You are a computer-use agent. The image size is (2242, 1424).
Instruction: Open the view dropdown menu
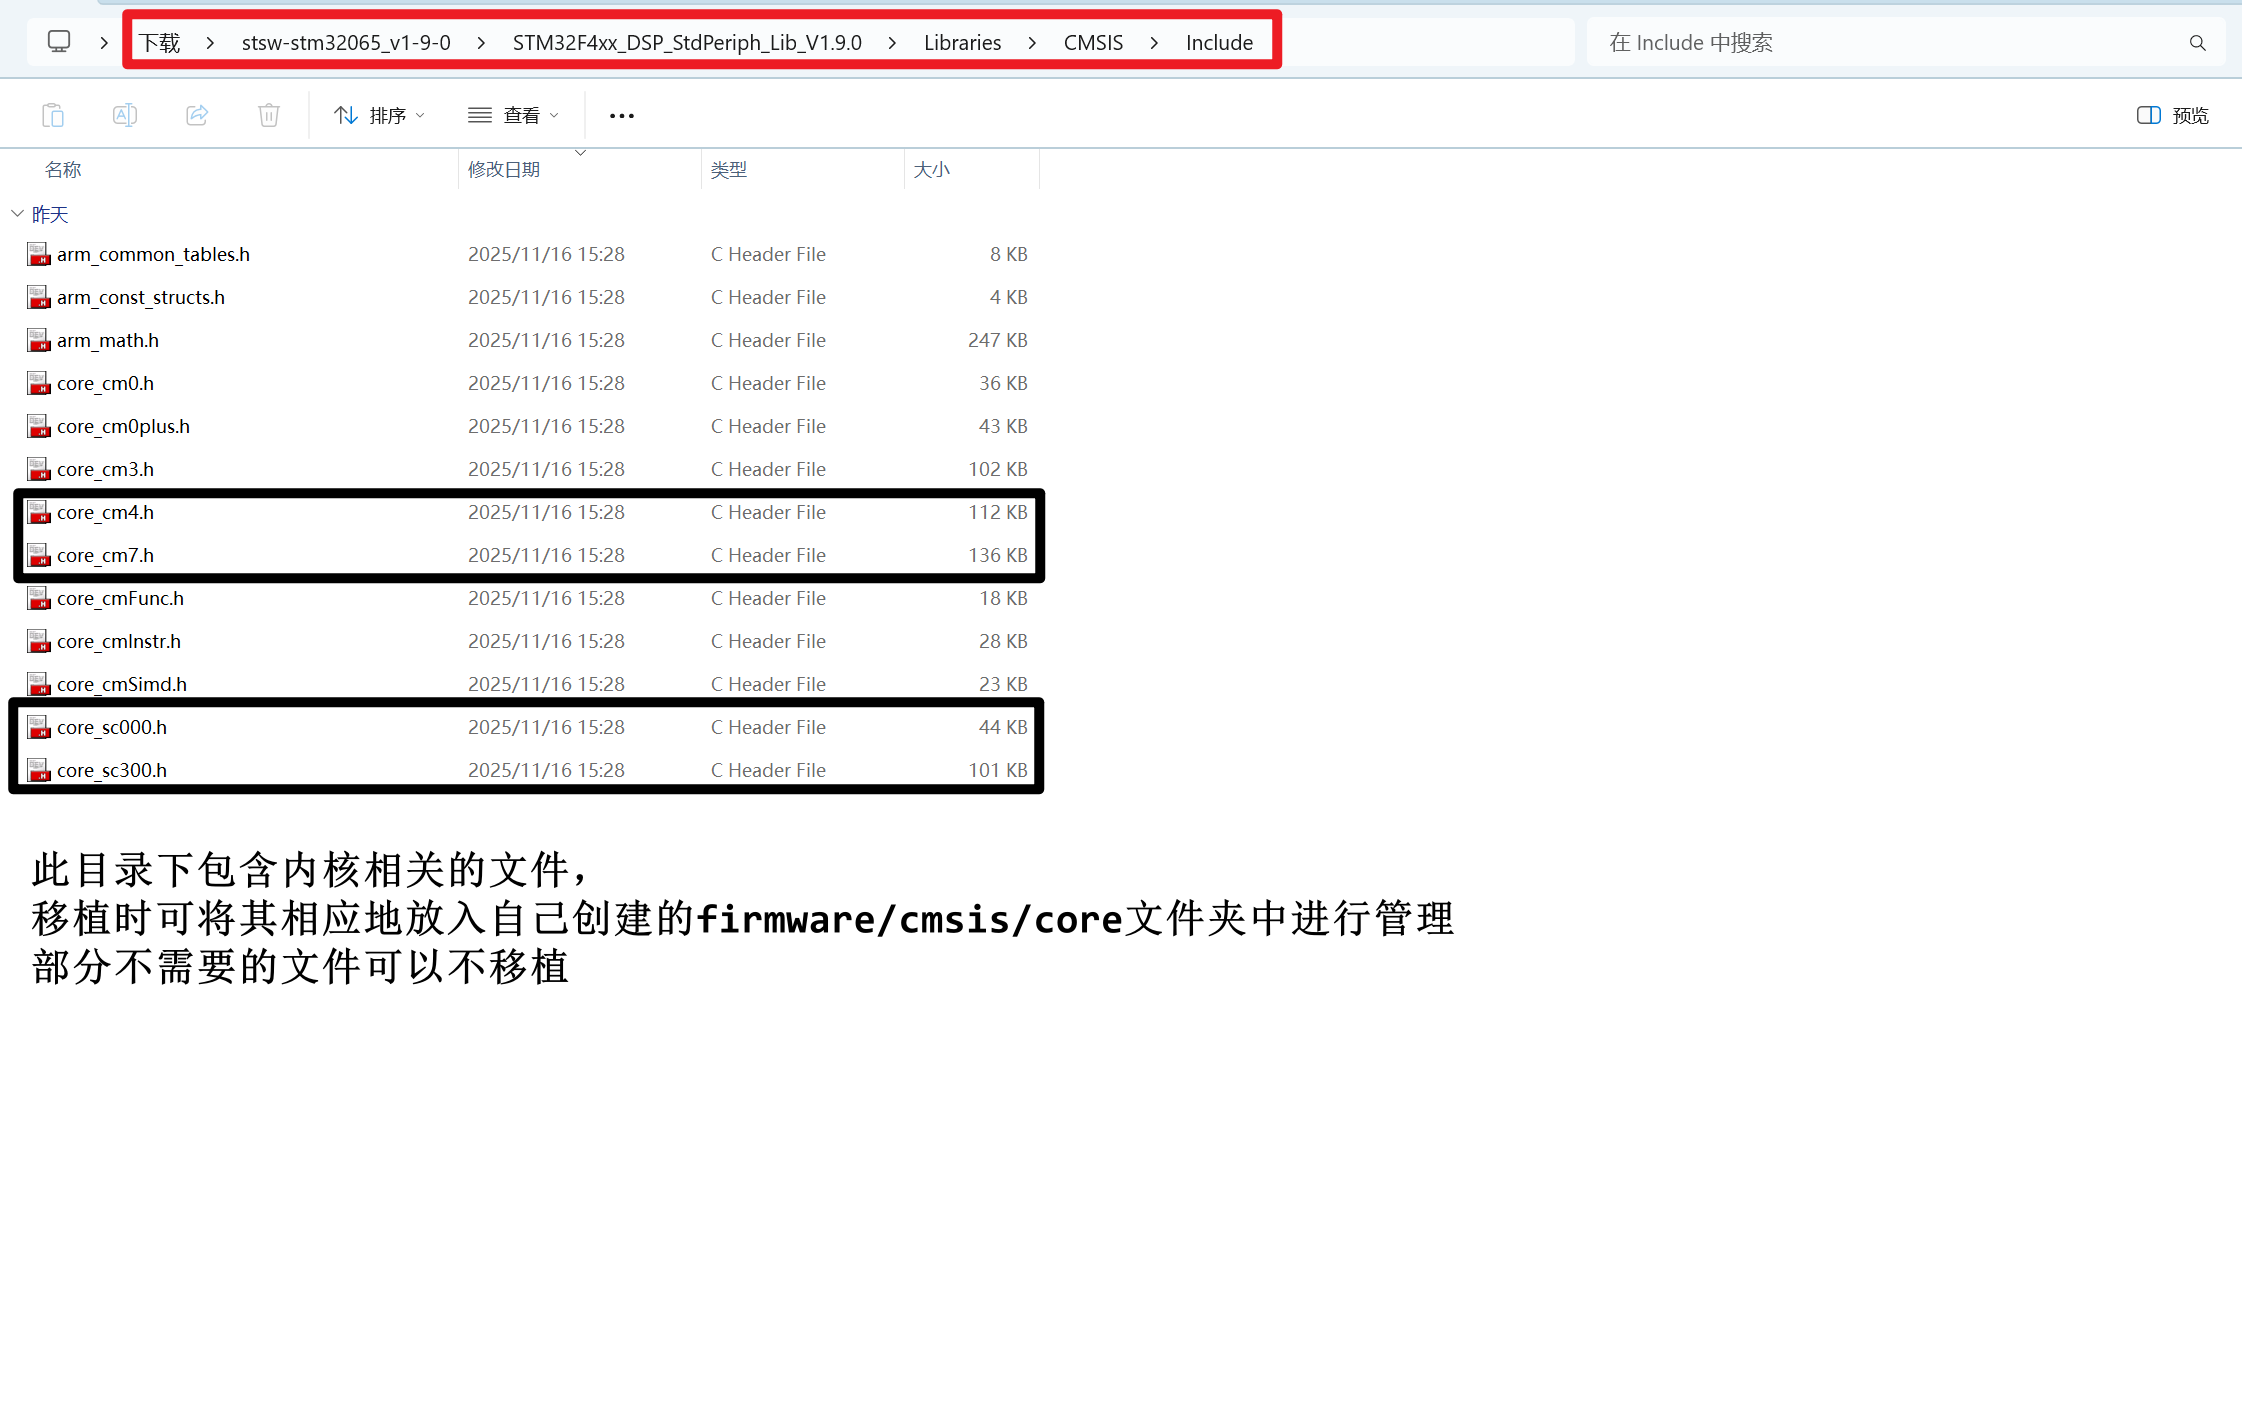[x=513, y=115]
